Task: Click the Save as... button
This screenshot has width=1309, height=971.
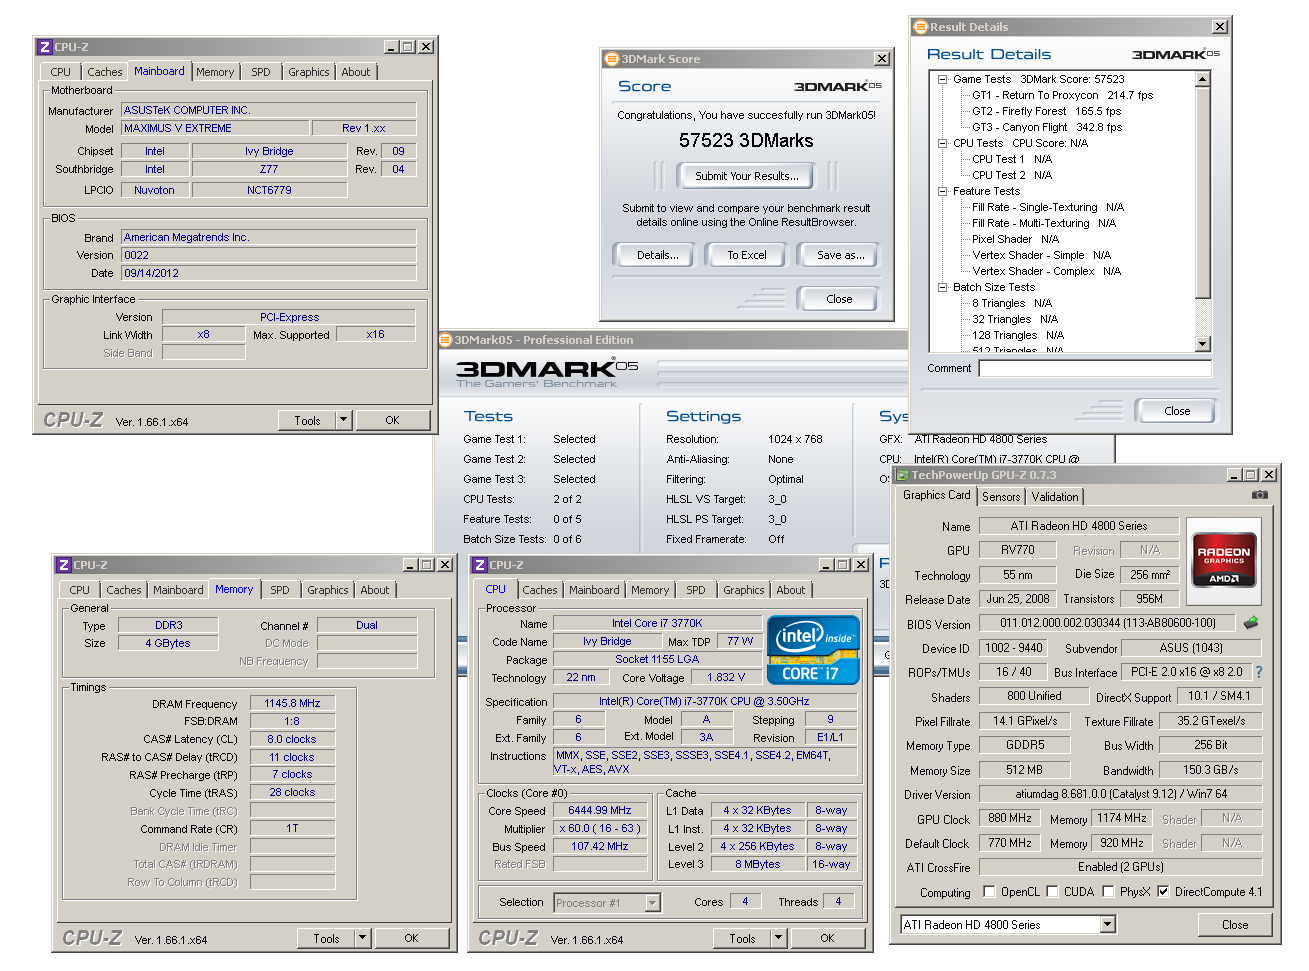Action: 840,255
